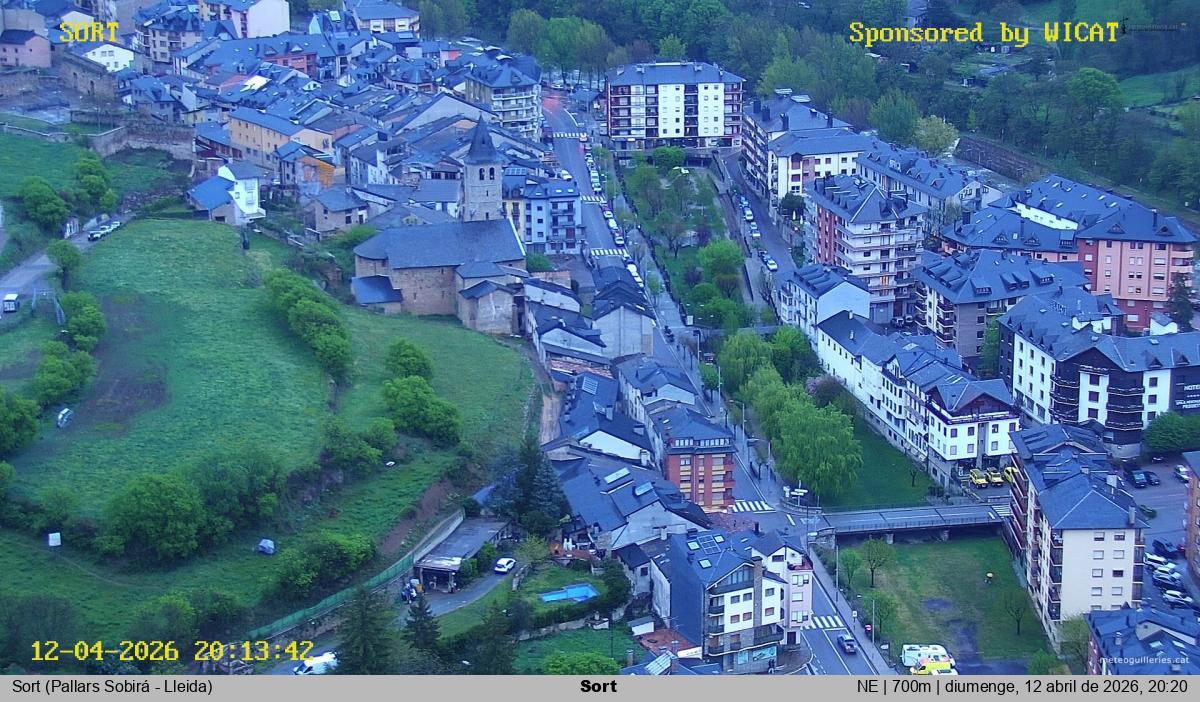Click the 'NE | 700m' date caption
This screenshot has height=702, width=1200.
tap(1021, 686)
